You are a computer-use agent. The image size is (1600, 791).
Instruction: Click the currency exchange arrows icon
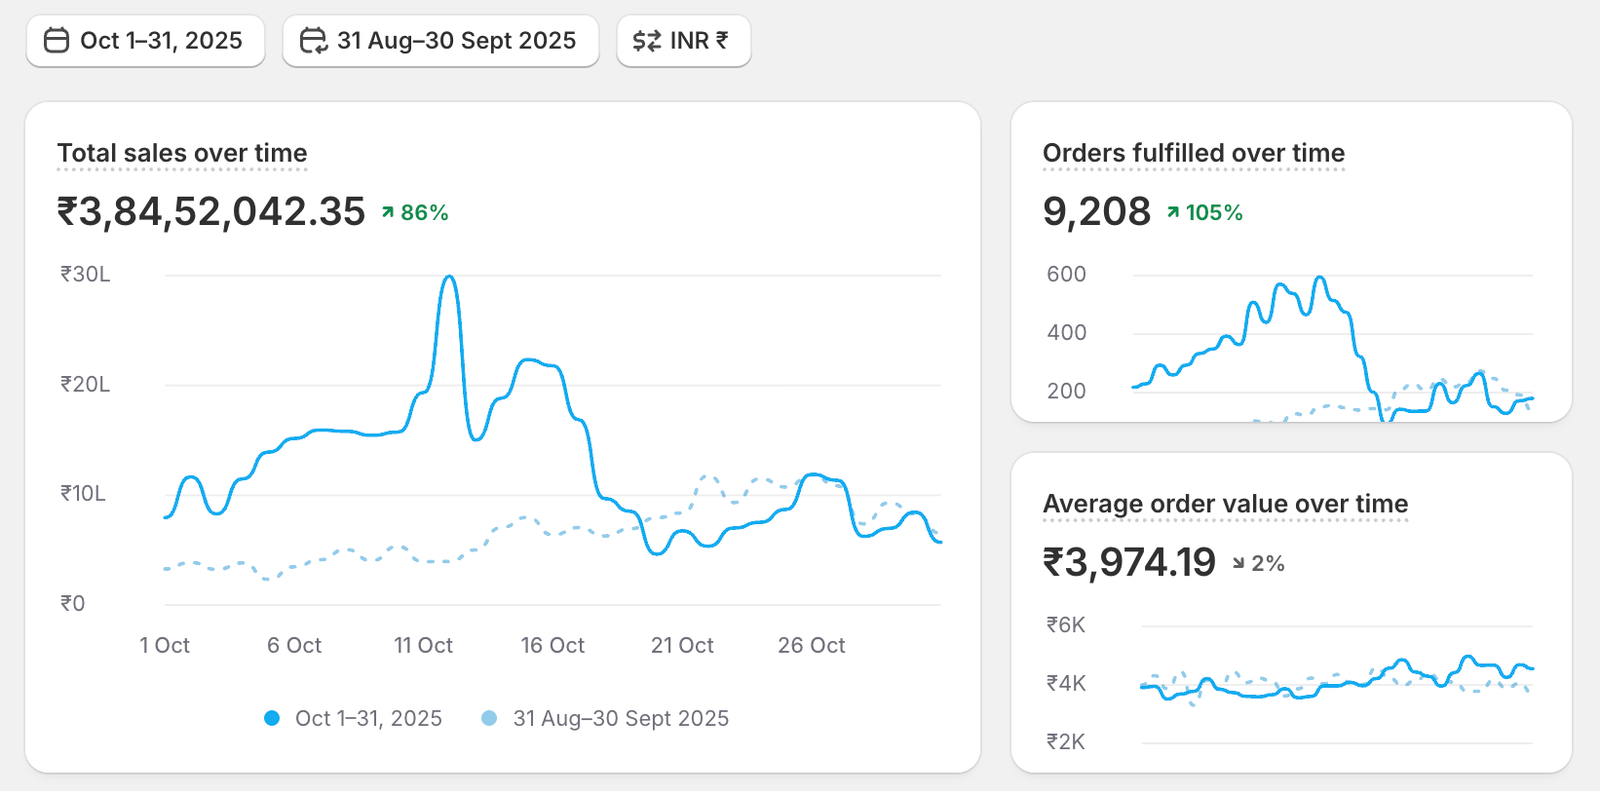point(647,41)
